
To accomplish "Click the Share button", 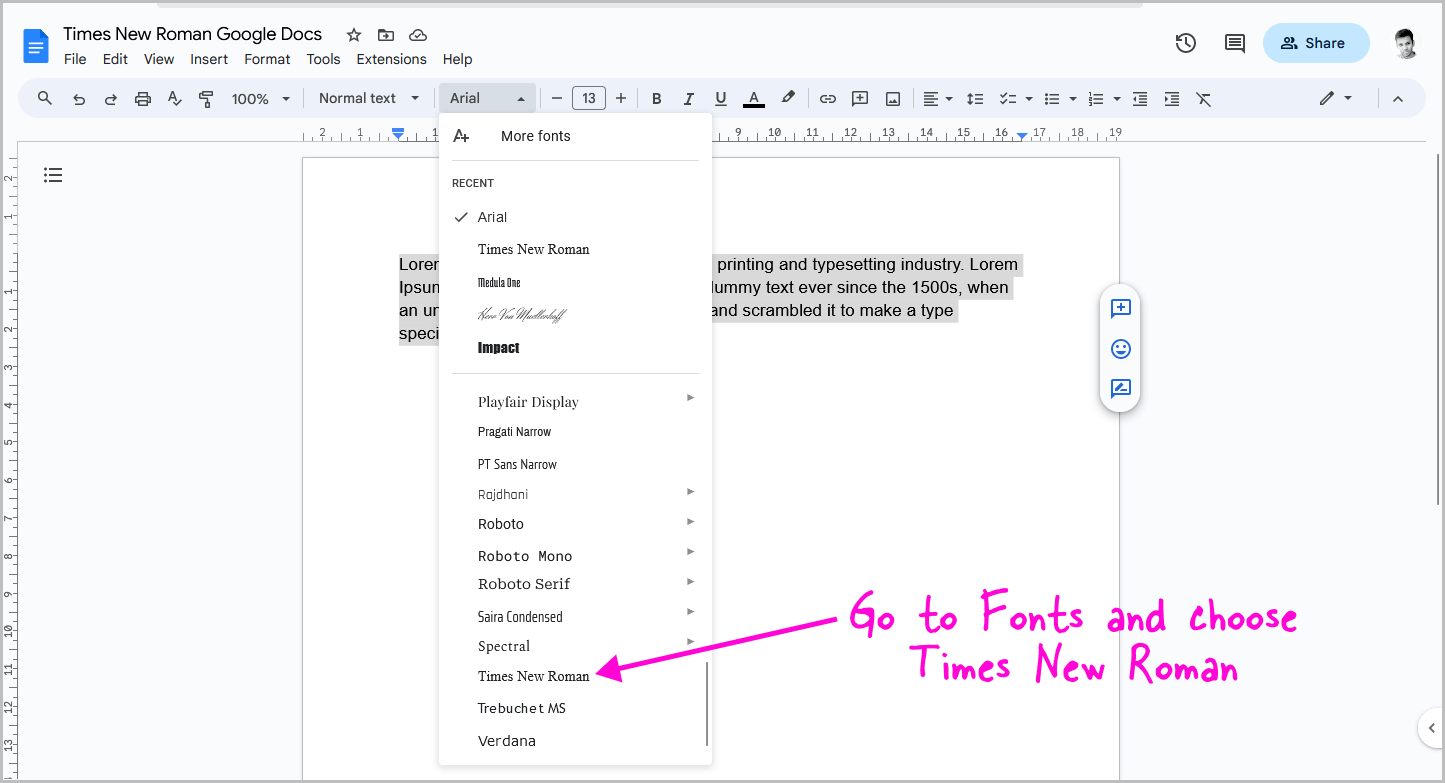I will pos(1316,43).
